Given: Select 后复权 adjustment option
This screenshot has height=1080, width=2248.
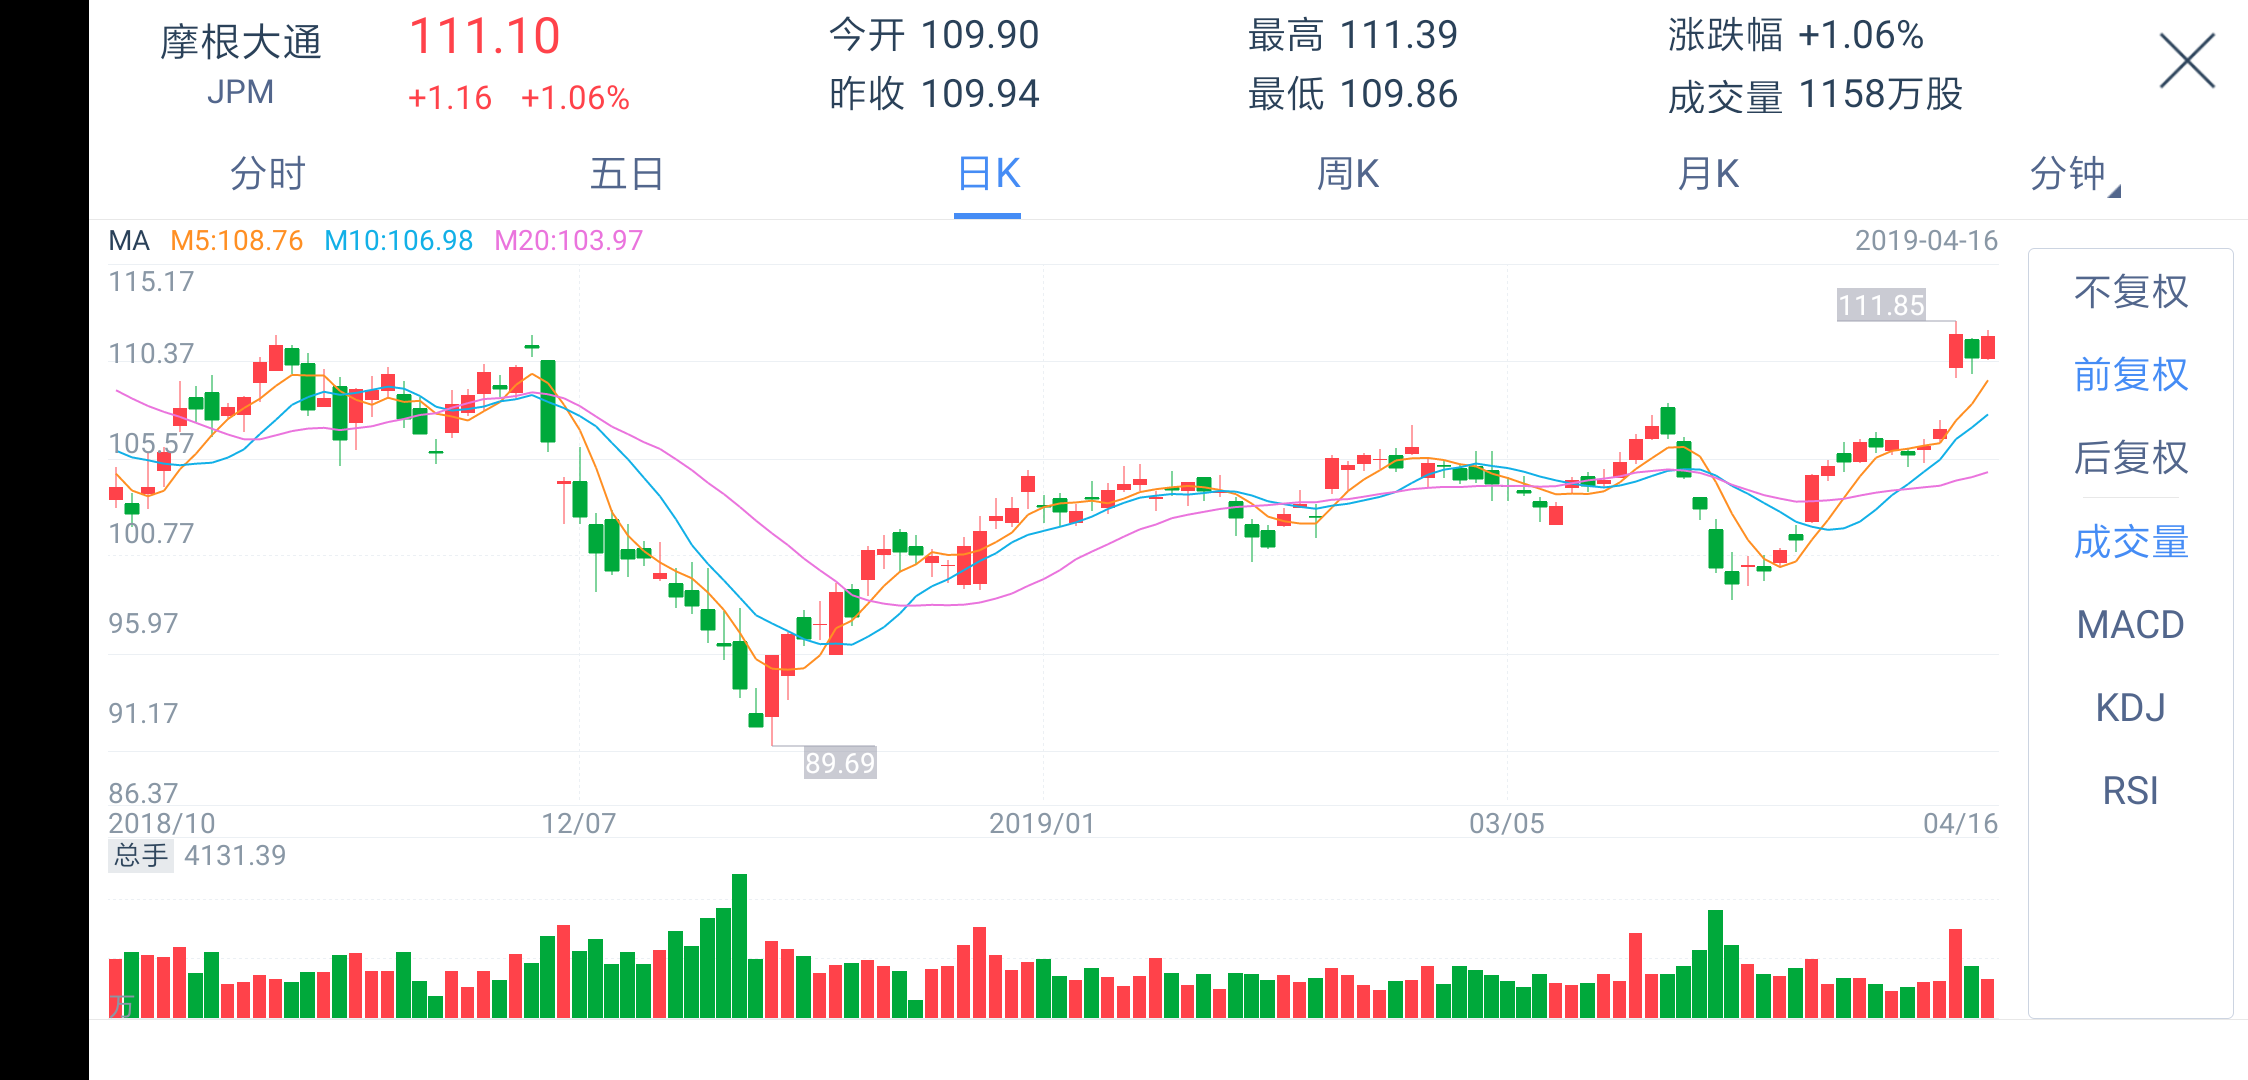Looking at the screenshot, I should pyautogui.click(x=2130, y=458).
